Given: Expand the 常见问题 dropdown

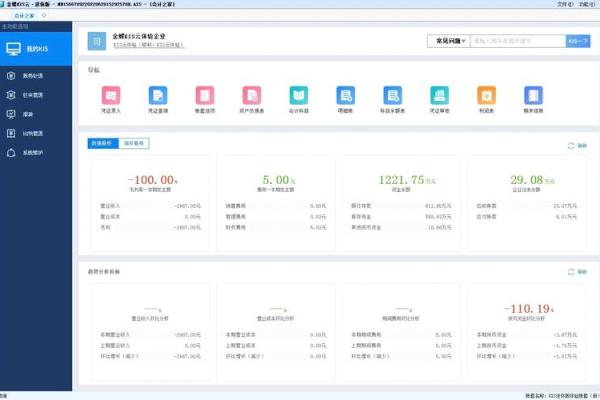Looking at the screenshot, I should pos(449,41).
